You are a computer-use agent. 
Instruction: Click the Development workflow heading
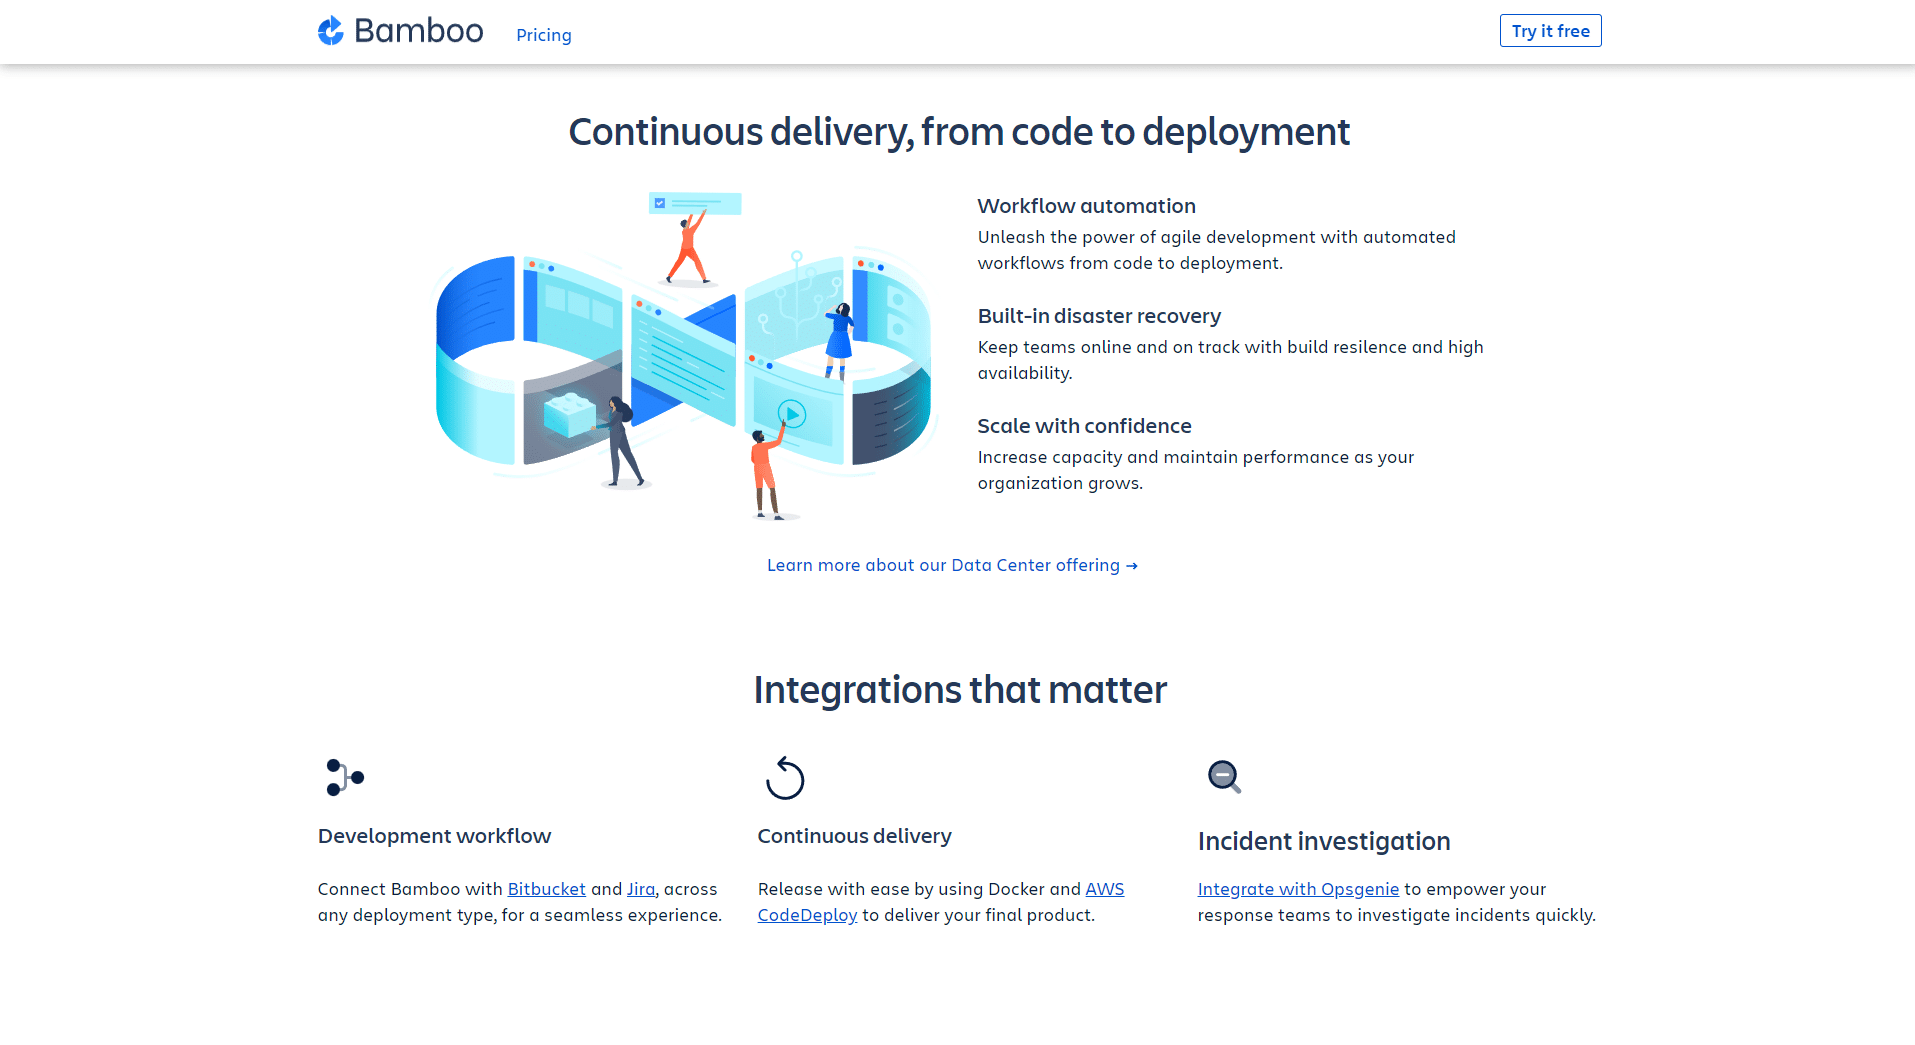click(434, 836)
